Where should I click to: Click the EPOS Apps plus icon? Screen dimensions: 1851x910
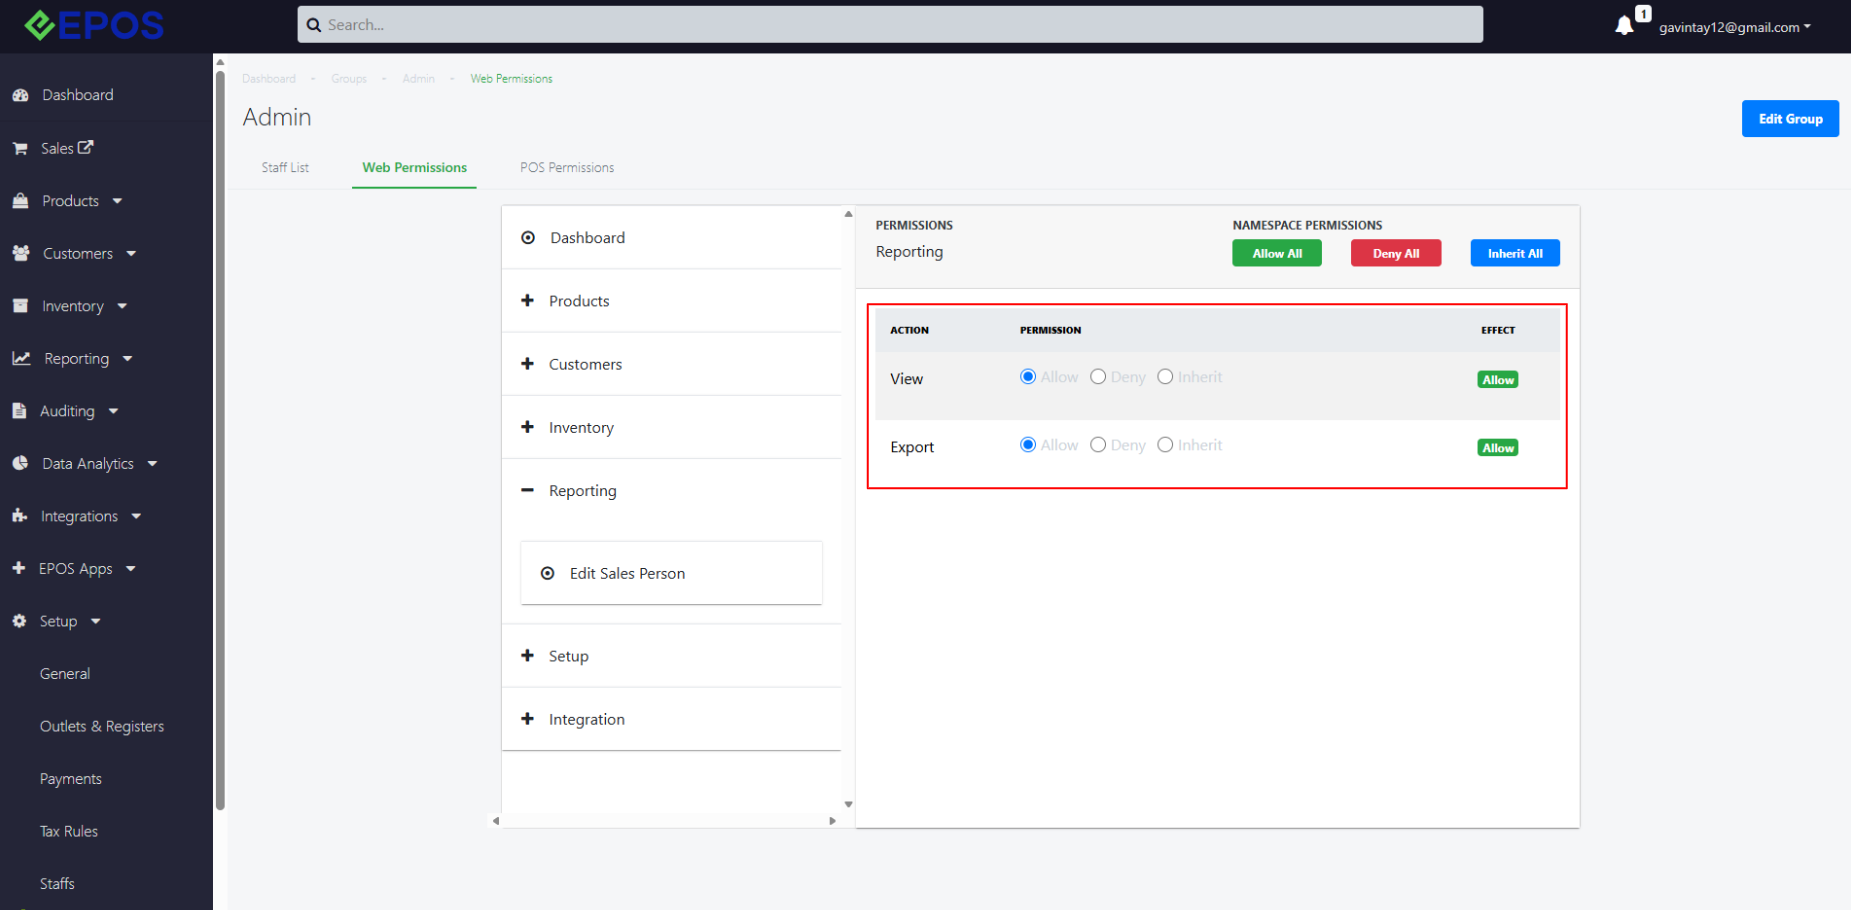click(18, 568)
